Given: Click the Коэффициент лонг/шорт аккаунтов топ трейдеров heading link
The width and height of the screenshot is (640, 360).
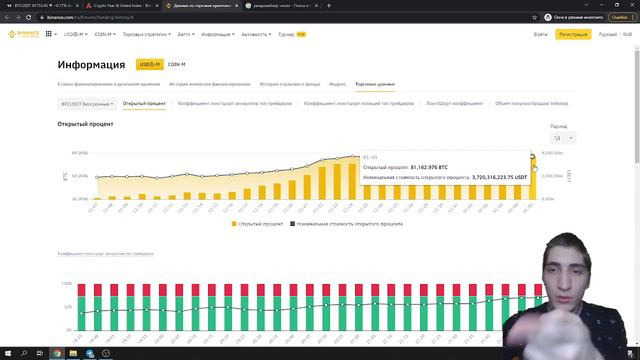Looking at the screenshot, I should point(105,253).
